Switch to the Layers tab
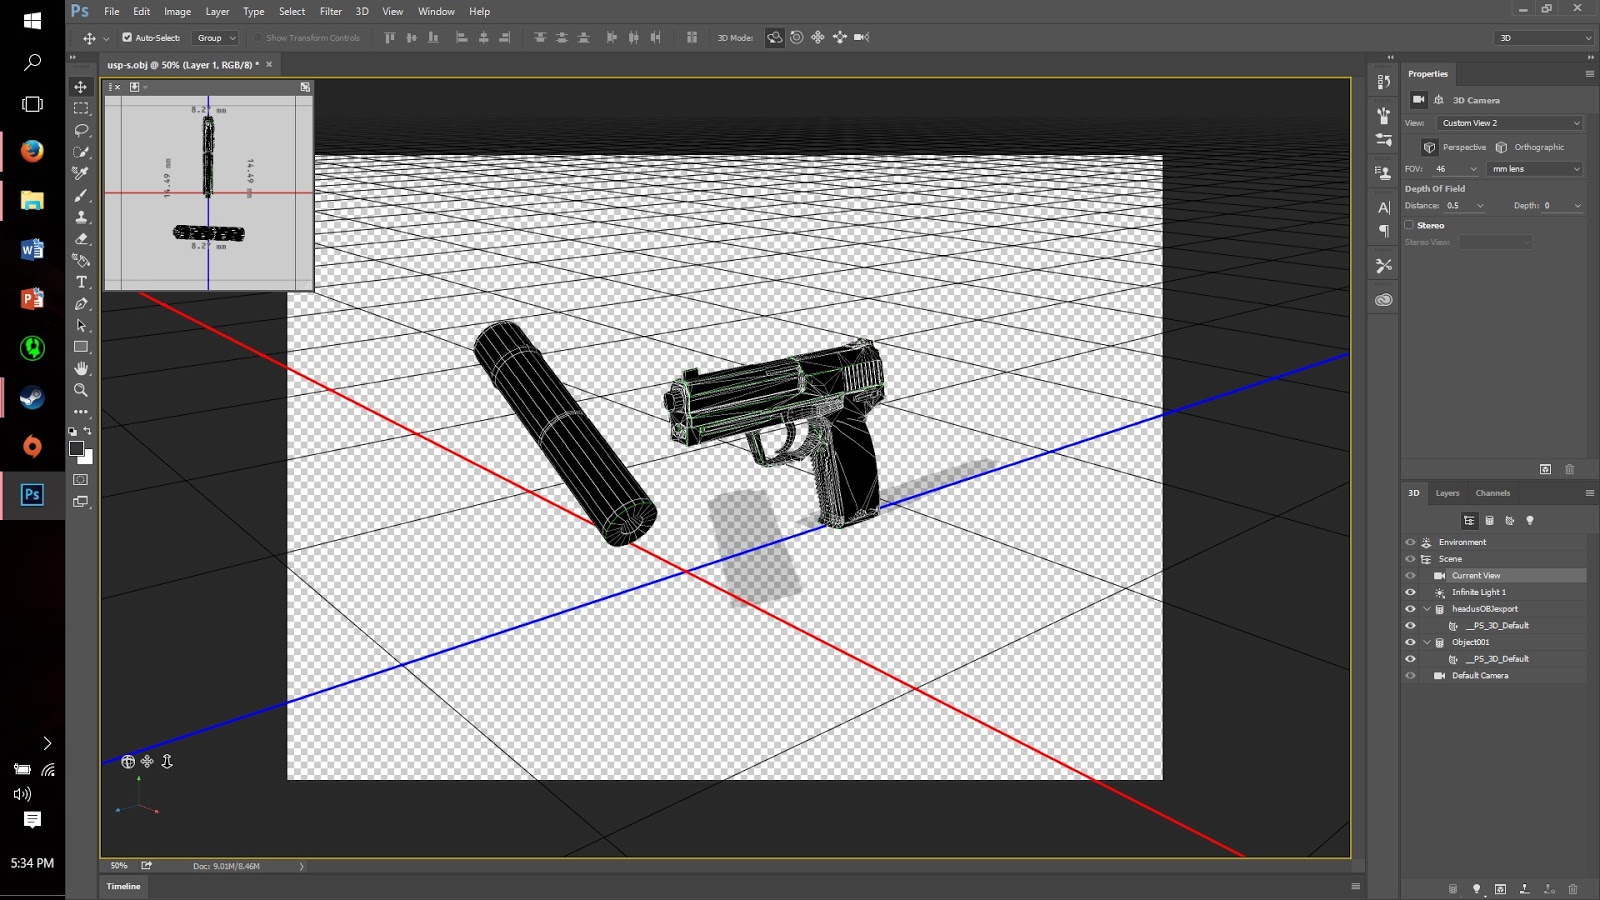Viewport: 1600px width, 900px height. pos(1446,493)
